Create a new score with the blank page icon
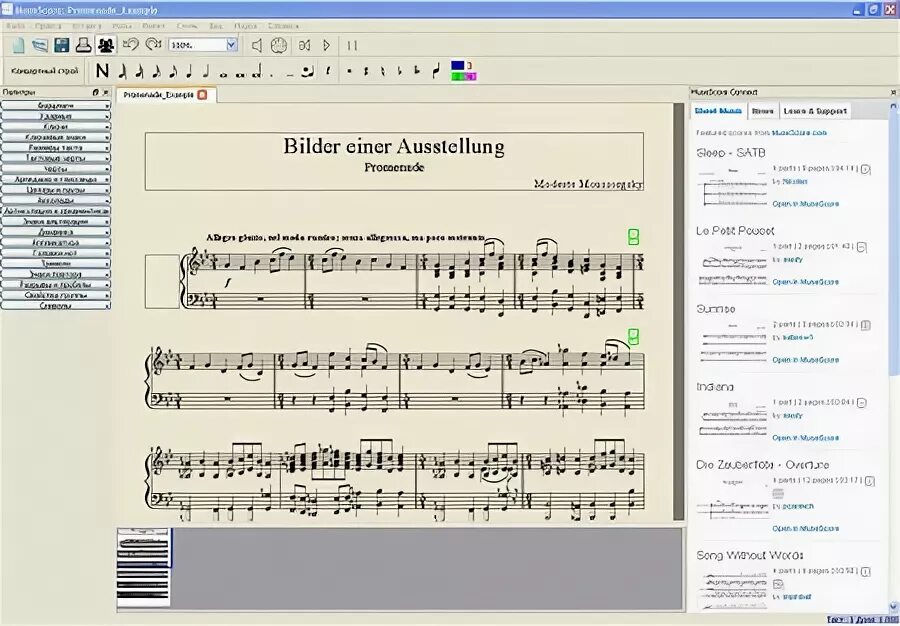This screenshot has width=900, height=626. pyautogui.click(x=18, y=45)
